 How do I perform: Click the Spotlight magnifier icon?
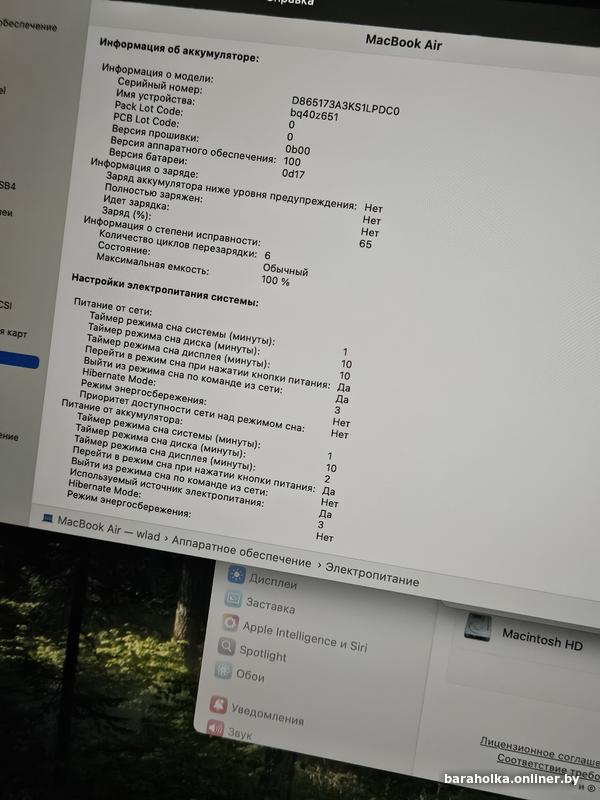[227, 646]
